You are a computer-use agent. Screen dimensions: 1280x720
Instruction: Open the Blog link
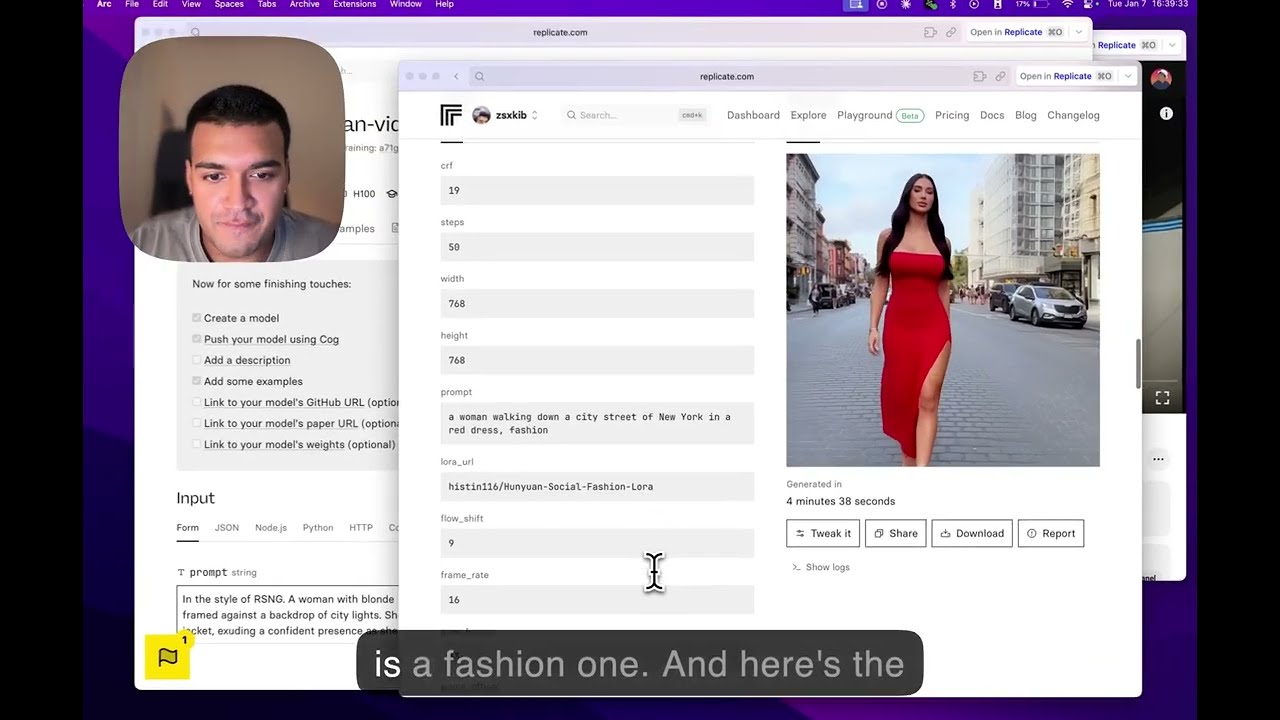(x=1026, y=115)
